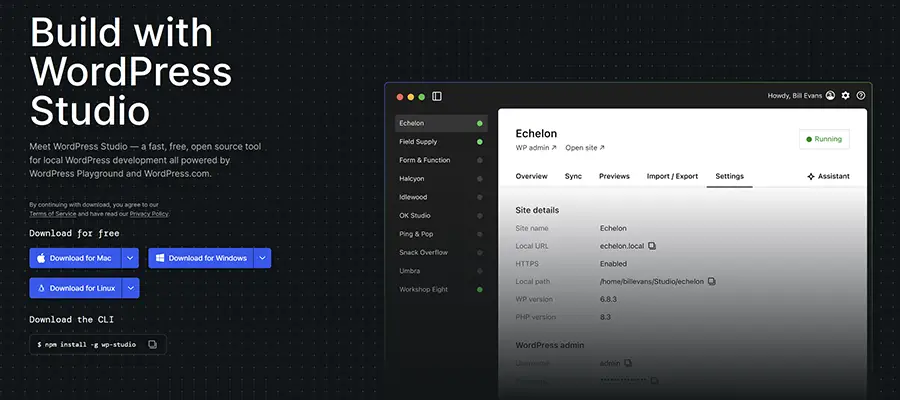Click the Site details heading
The image size is (900, 400).
pos(537,210)
